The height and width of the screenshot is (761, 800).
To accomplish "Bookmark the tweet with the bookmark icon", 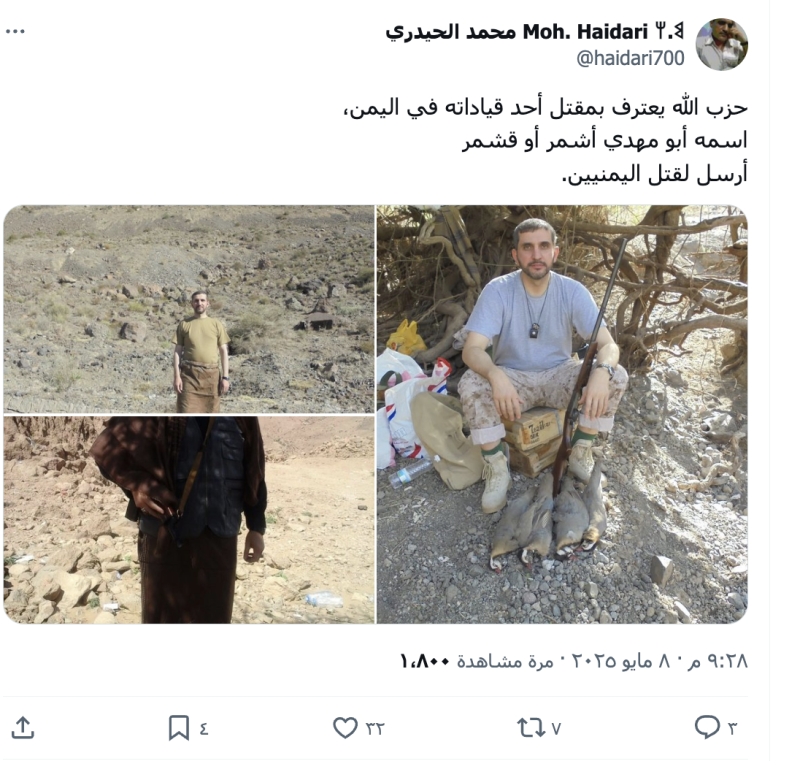I will tap(179, 727).
